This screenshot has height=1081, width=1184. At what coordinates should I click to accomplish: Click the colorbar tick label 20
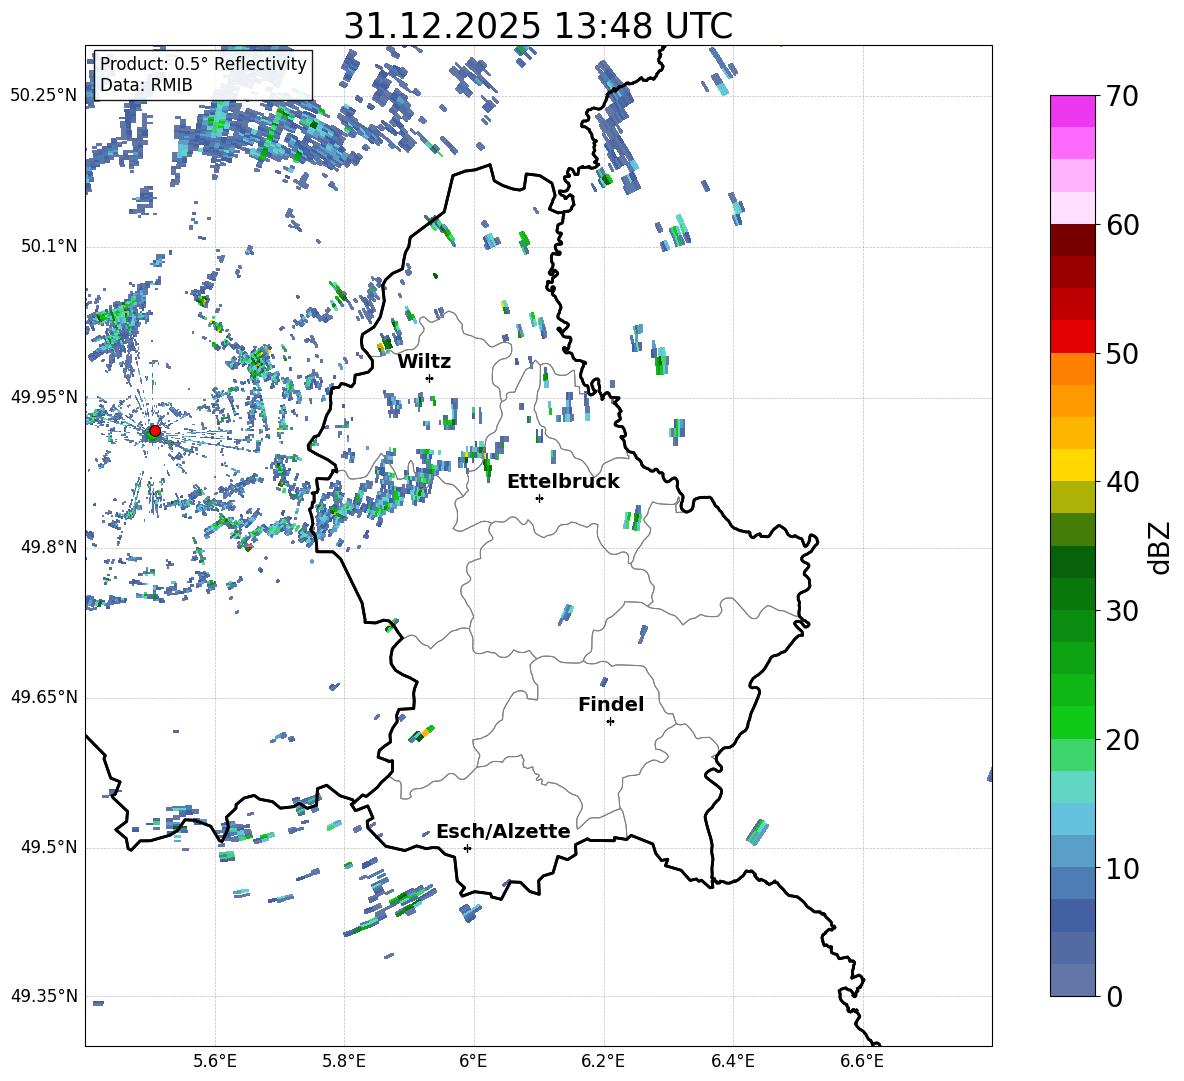click(x=1122, y=740)
